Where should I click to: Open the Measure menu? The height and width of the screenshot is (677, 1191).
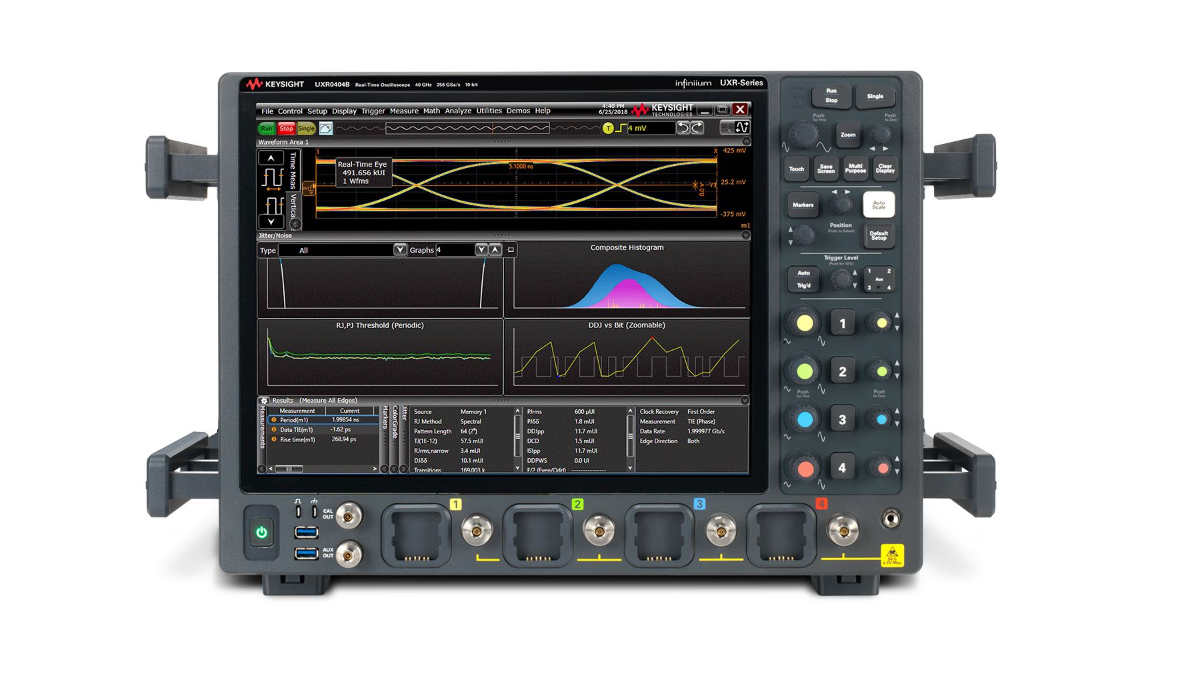point(404,111)
